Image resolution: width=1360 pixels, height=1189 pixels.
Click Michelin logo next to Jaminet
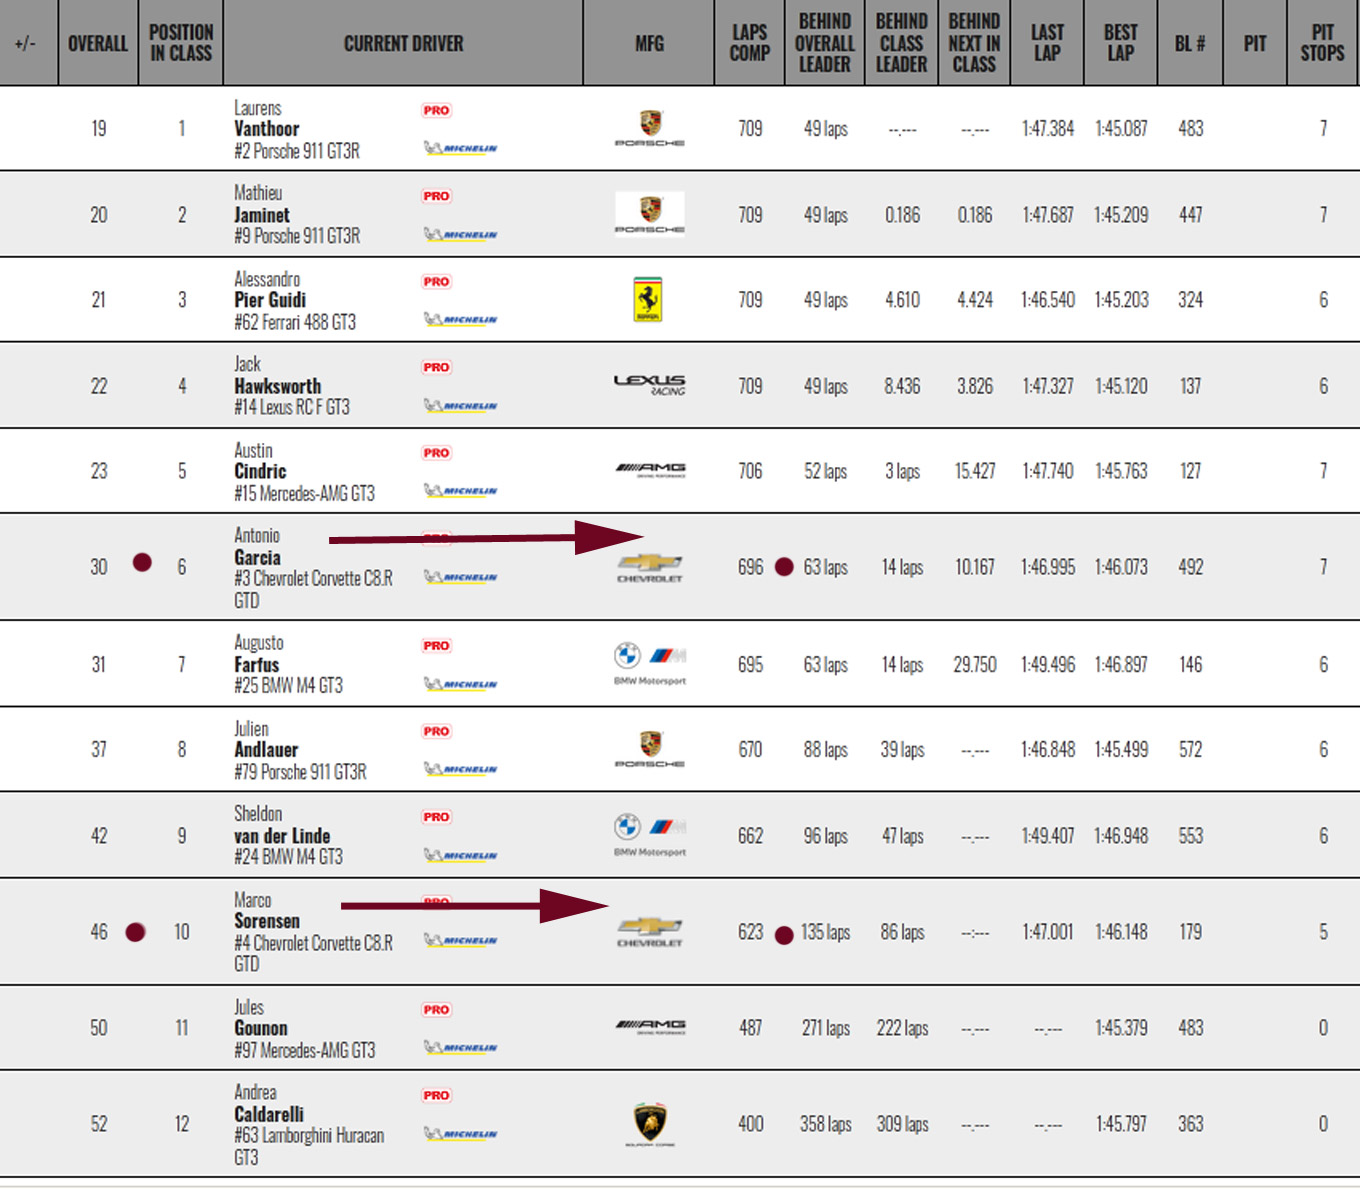pyautogui.click(x=461, y=235)
